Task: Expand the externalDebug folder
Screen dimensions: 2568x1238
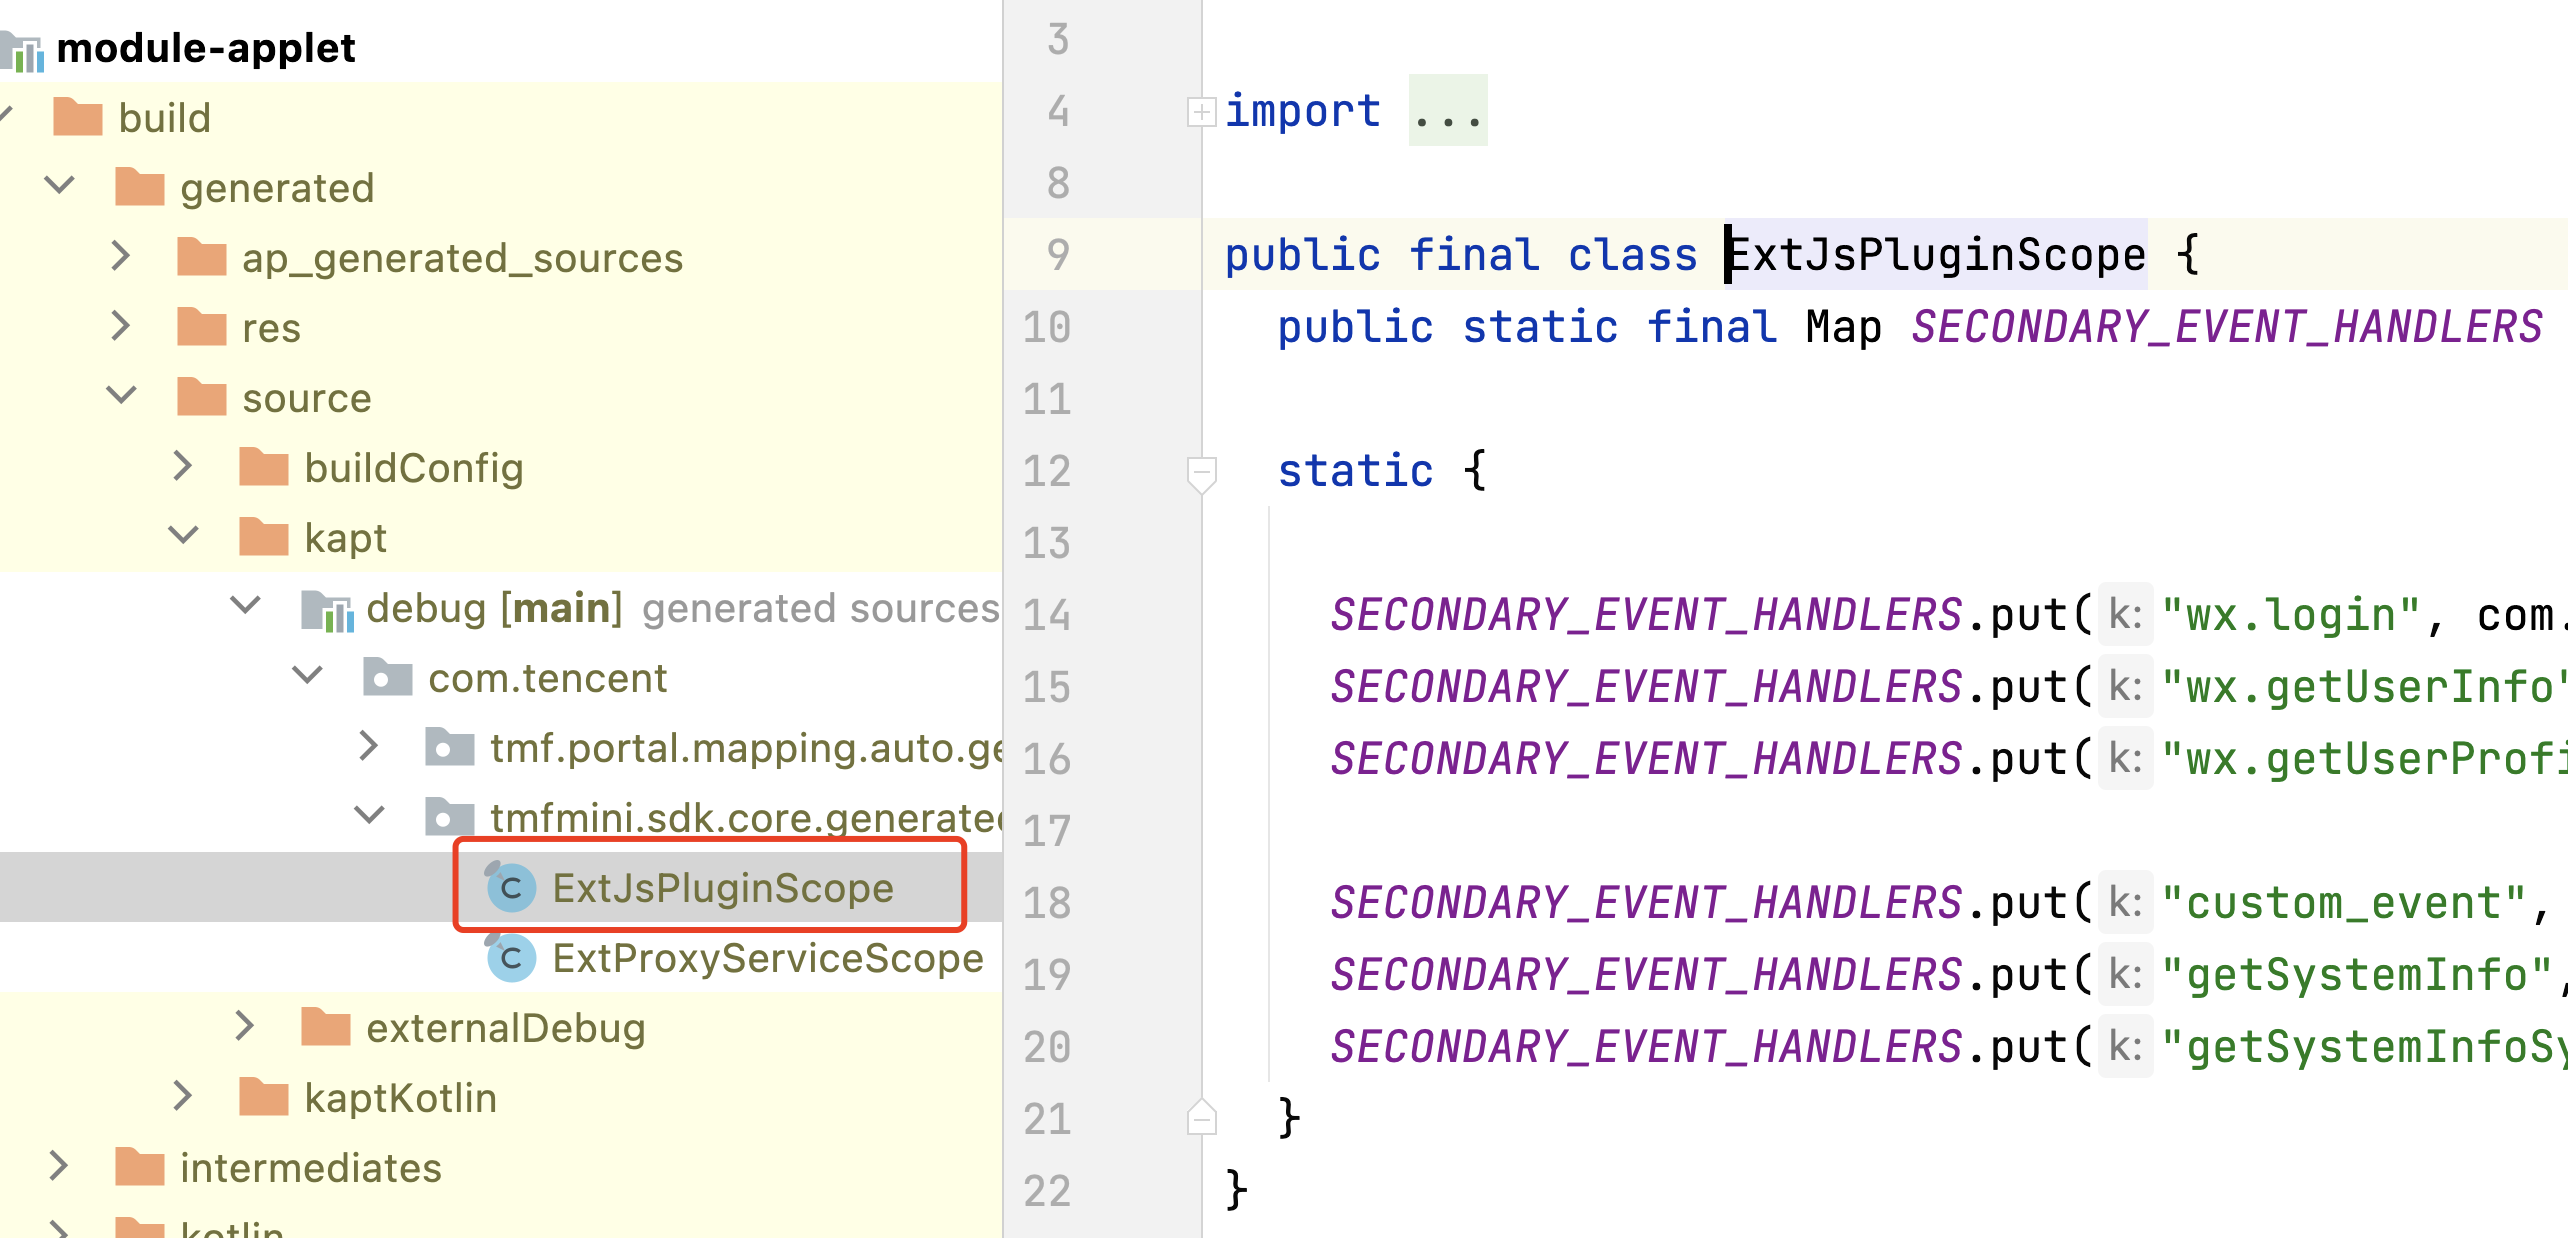Action: tap(244, 1026)
